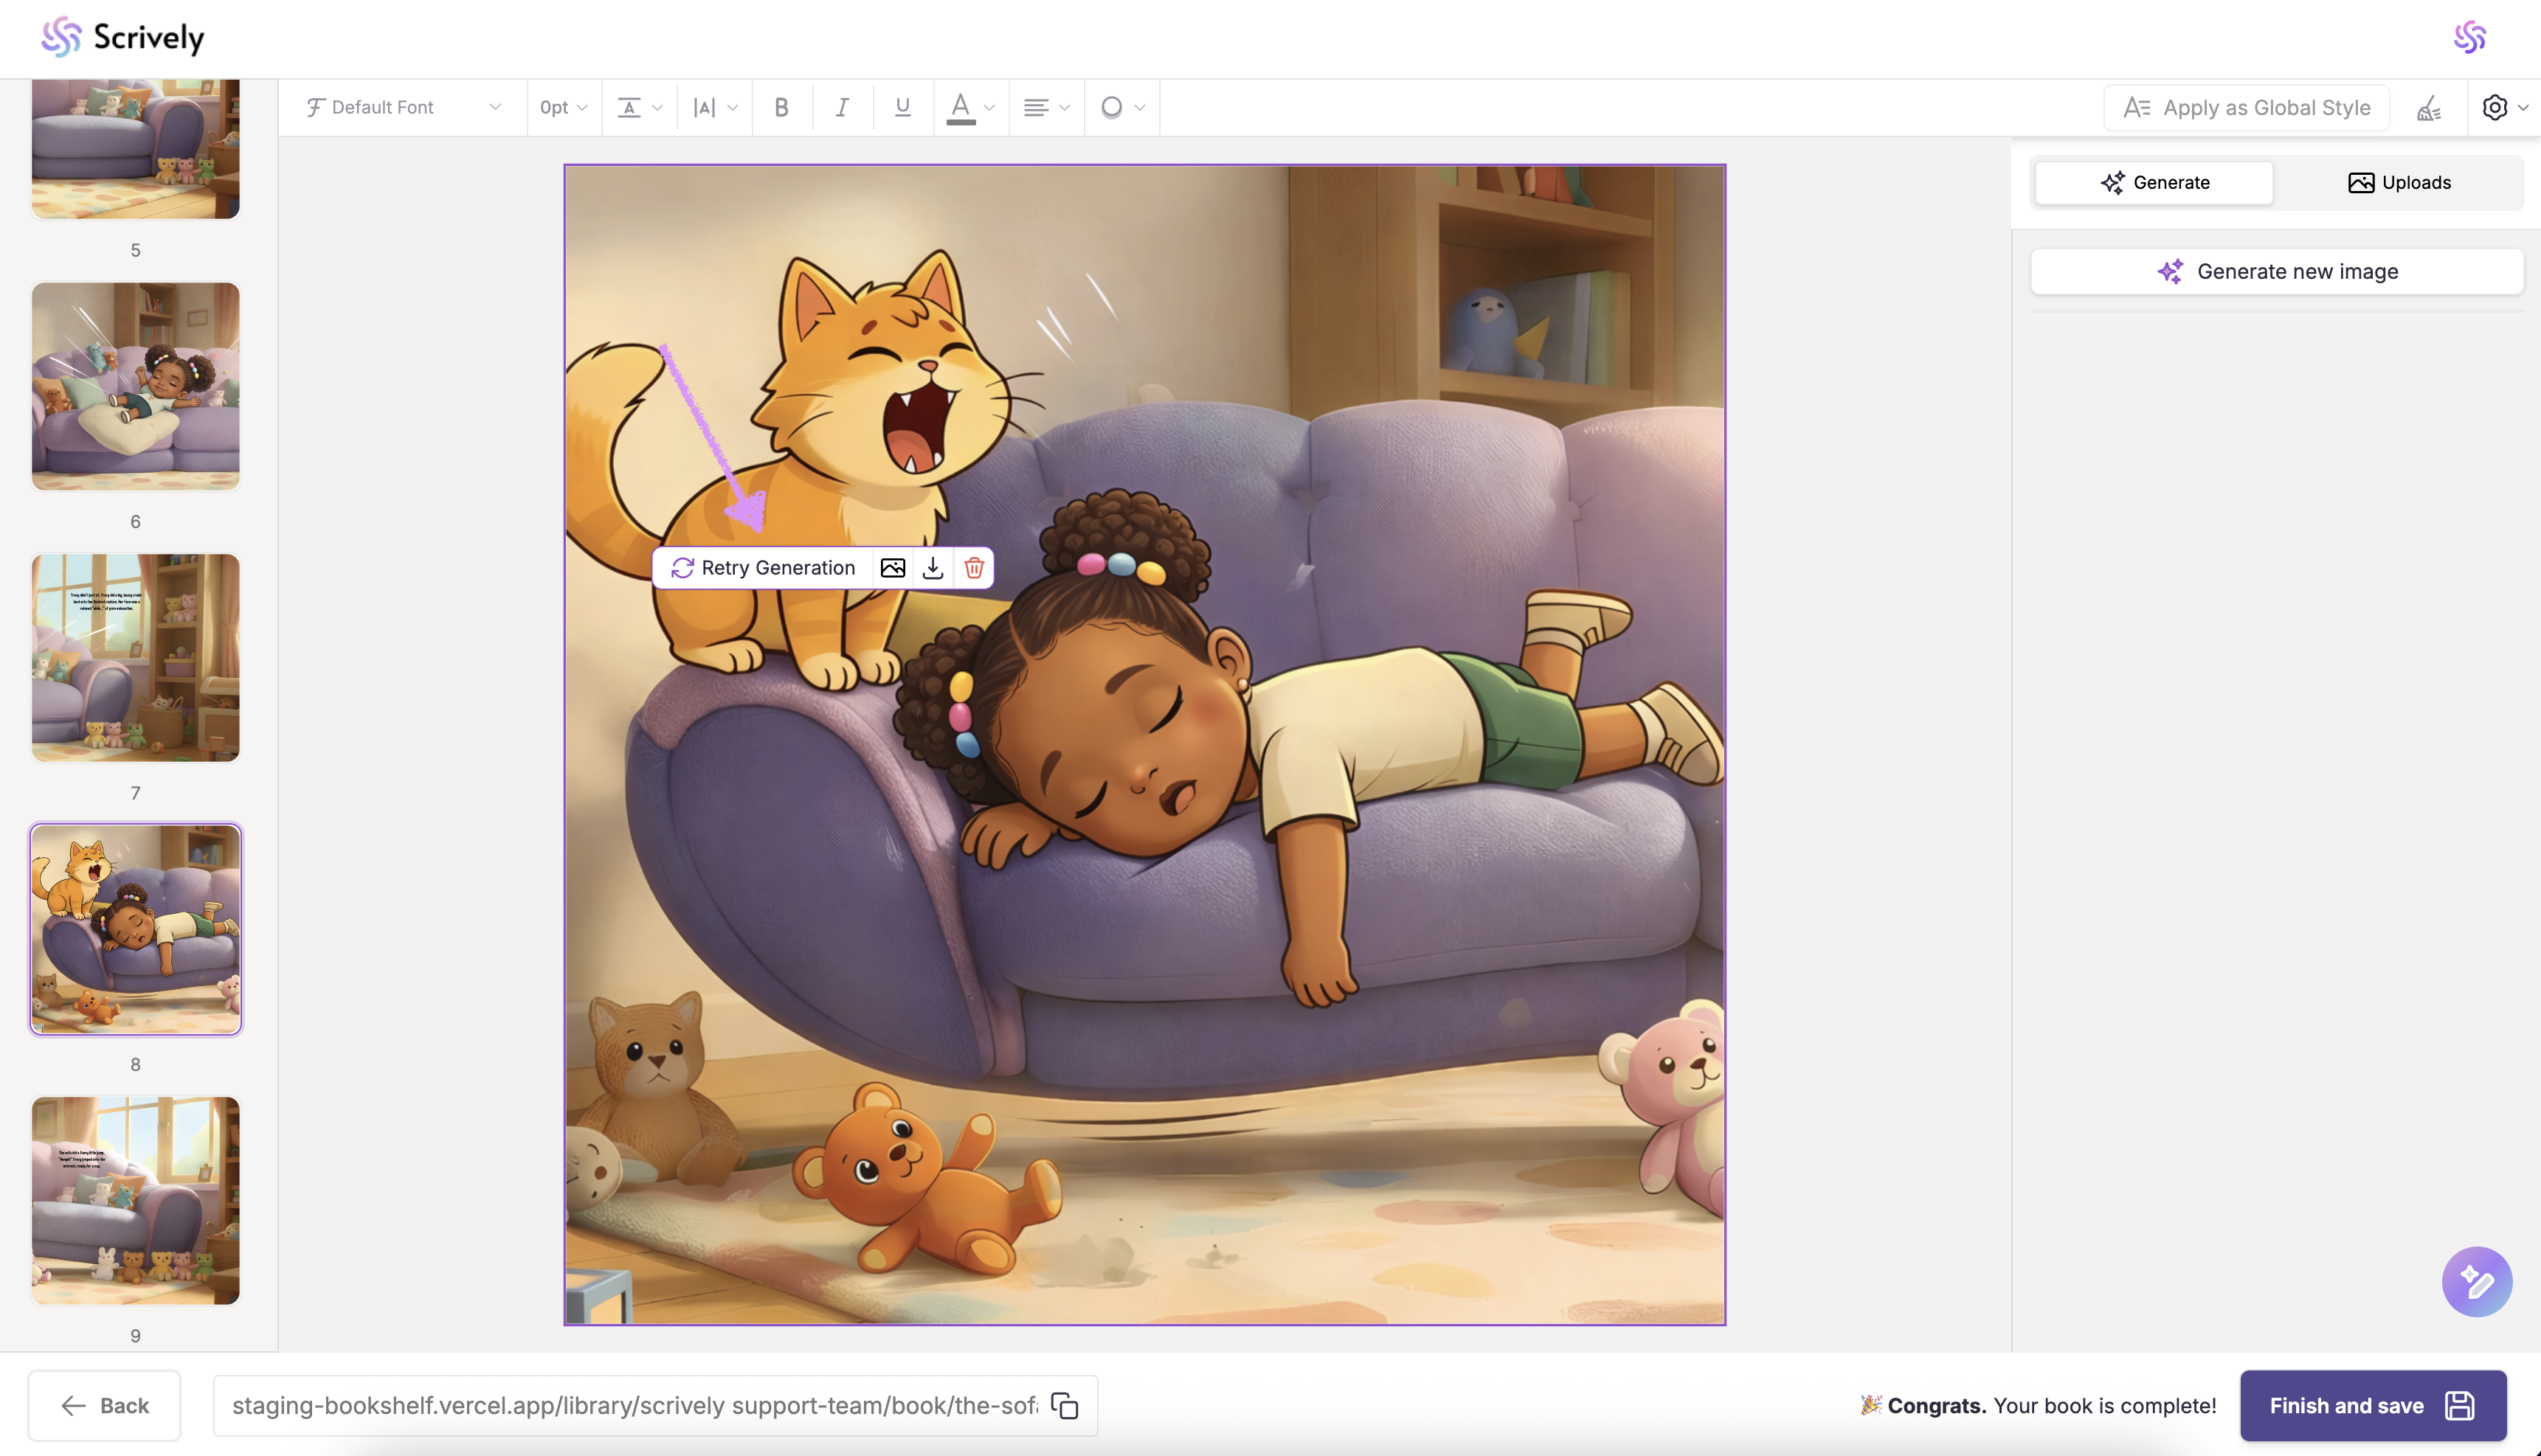2541x1456 pixels.
Task: Copy the book URL with copy icon
Action: 1065,1405
